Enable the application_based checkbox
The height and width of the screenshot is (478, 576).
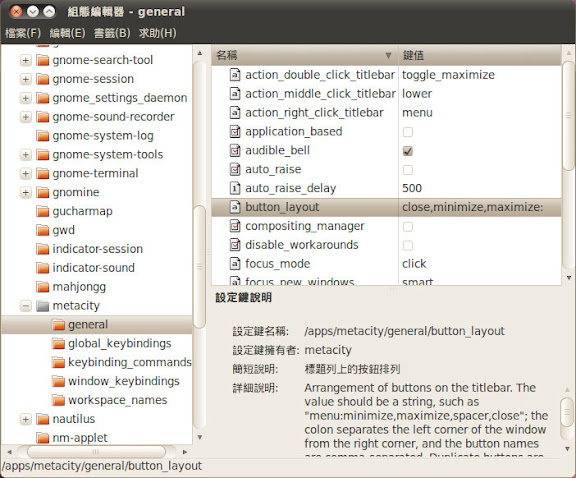[408, 132]
